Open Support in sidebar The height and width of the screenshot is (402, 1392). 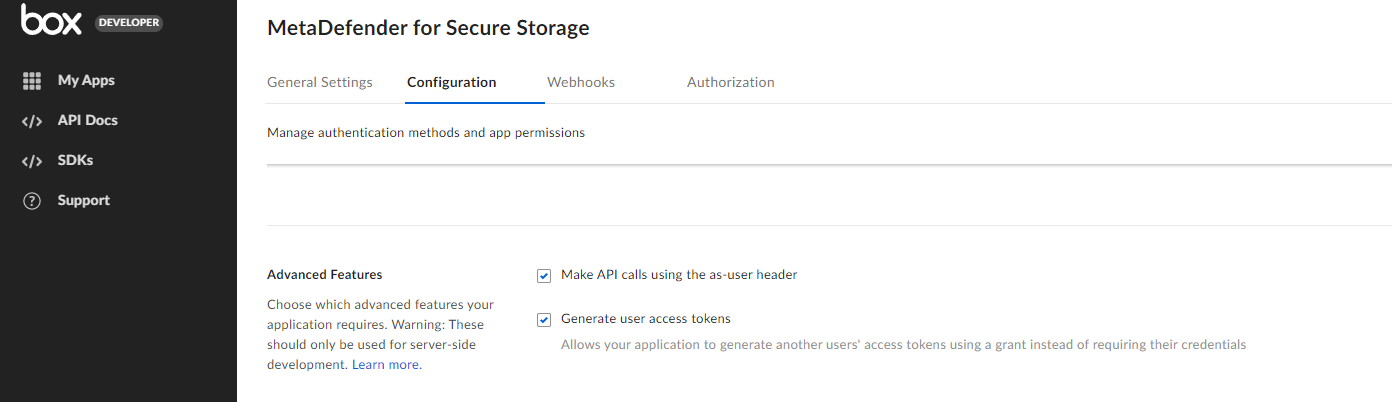pos(84,201)
